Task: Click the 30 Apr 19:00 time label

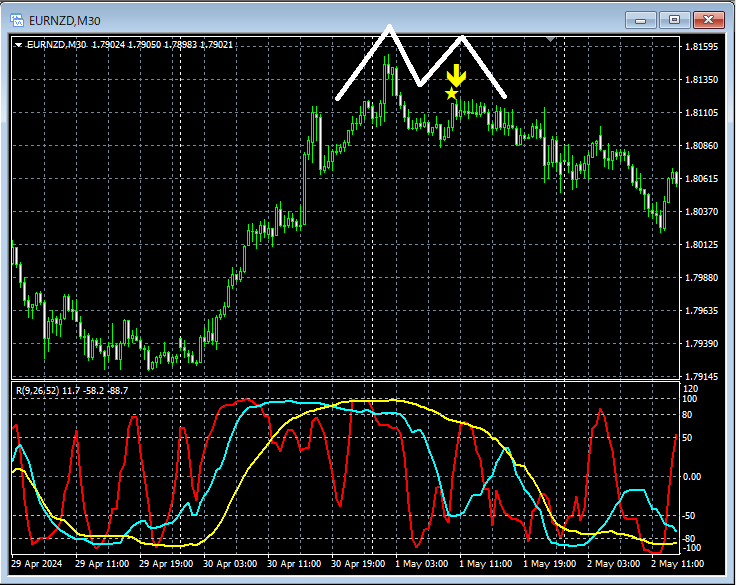Action: (358, 563)
